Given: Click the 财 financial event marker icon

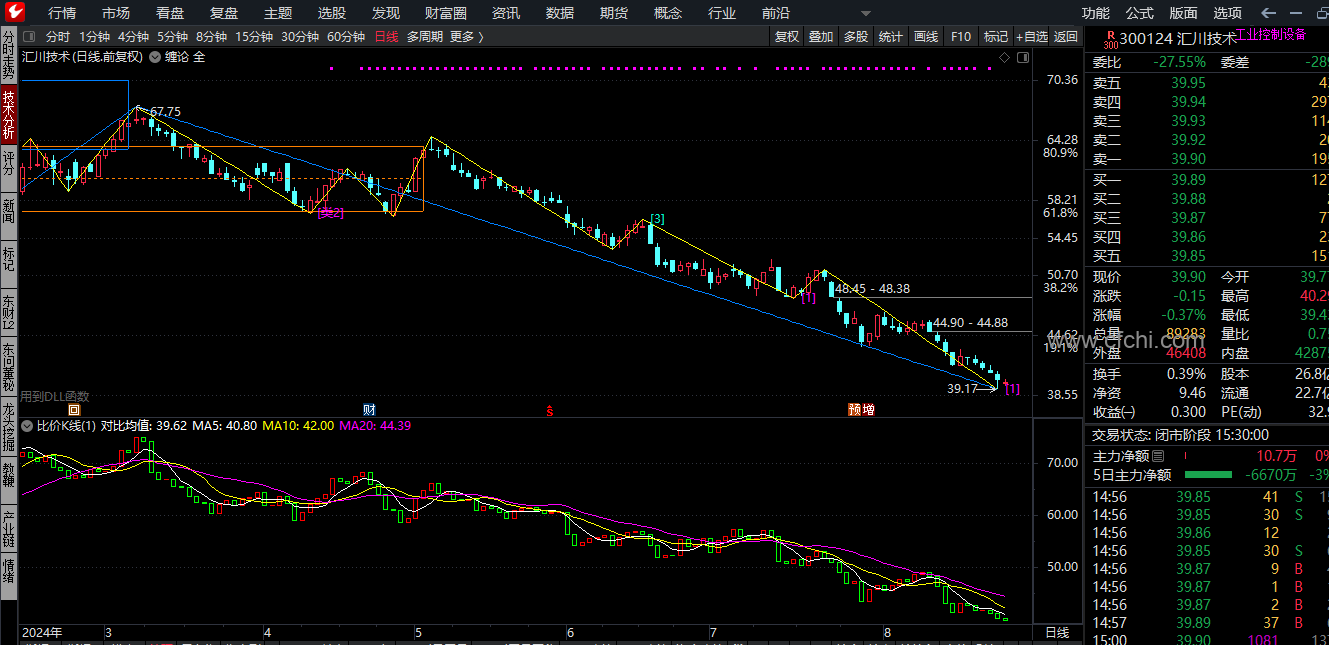Looking at the screenshot, I should 369,409.
